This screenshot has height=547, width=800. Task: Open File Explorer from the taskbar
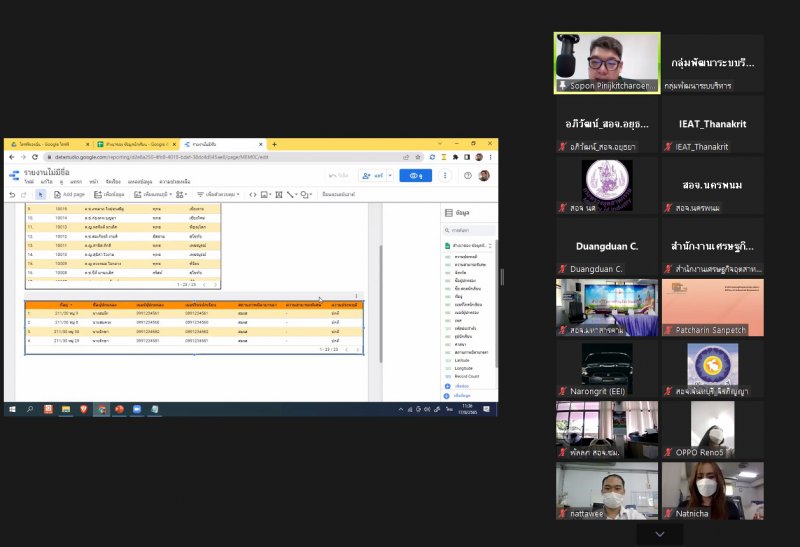[66, 409]
